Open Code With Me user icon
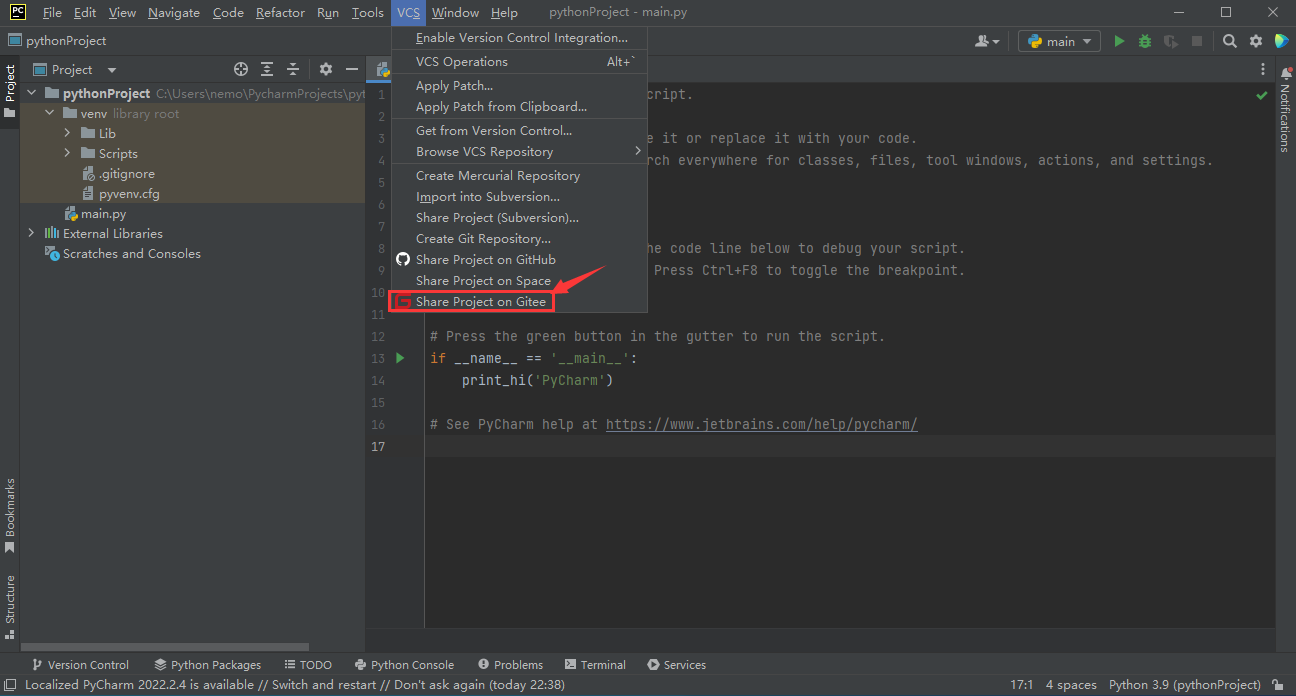1296x696 pixels. click(986, 40)
